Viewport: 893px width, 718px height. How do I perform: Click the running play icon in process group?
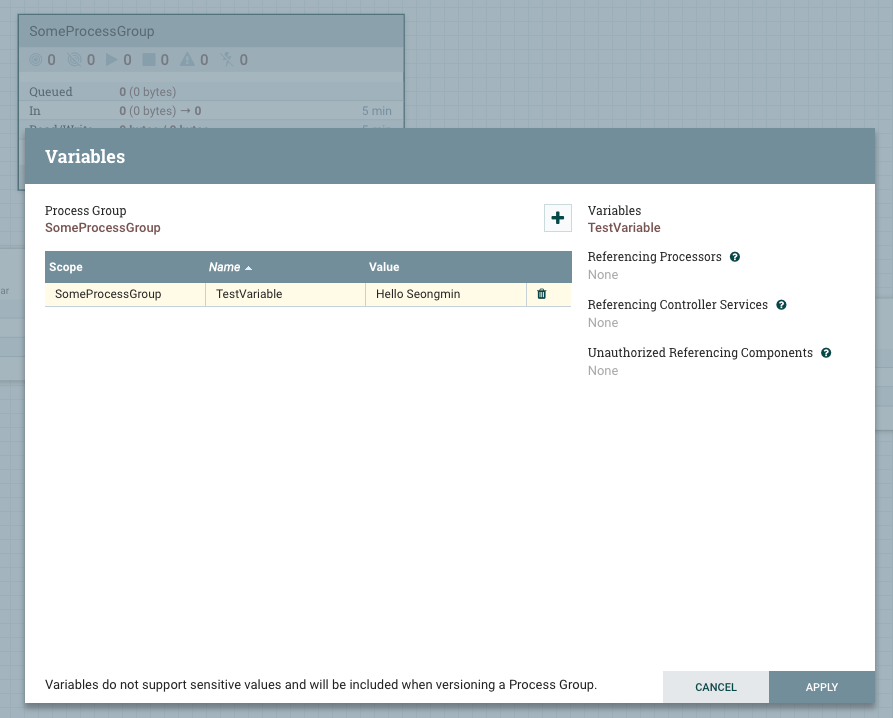coord(112,60)
